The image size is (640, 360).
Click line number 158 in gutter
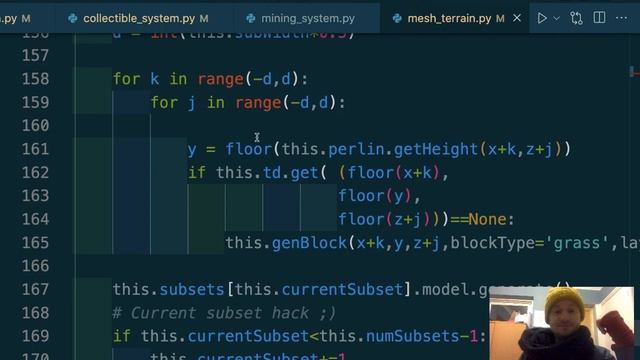point(36,78)
